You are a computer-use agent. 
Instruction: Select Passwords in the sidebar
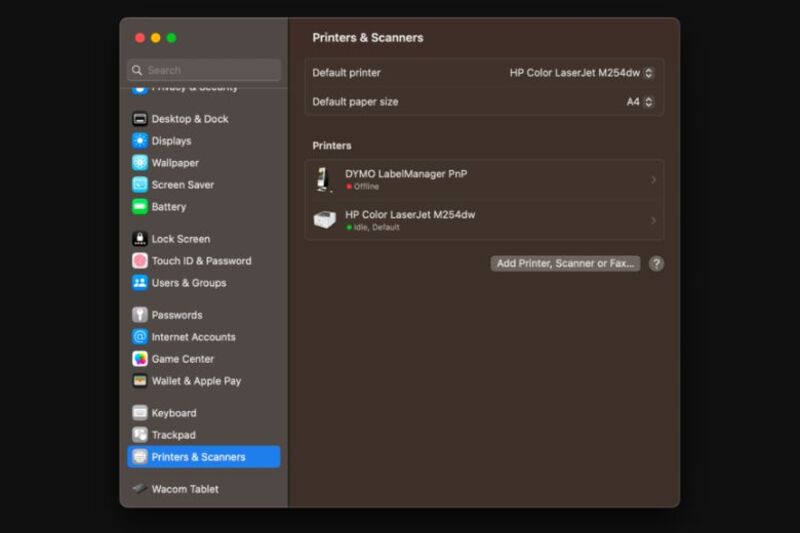(204, 315)
